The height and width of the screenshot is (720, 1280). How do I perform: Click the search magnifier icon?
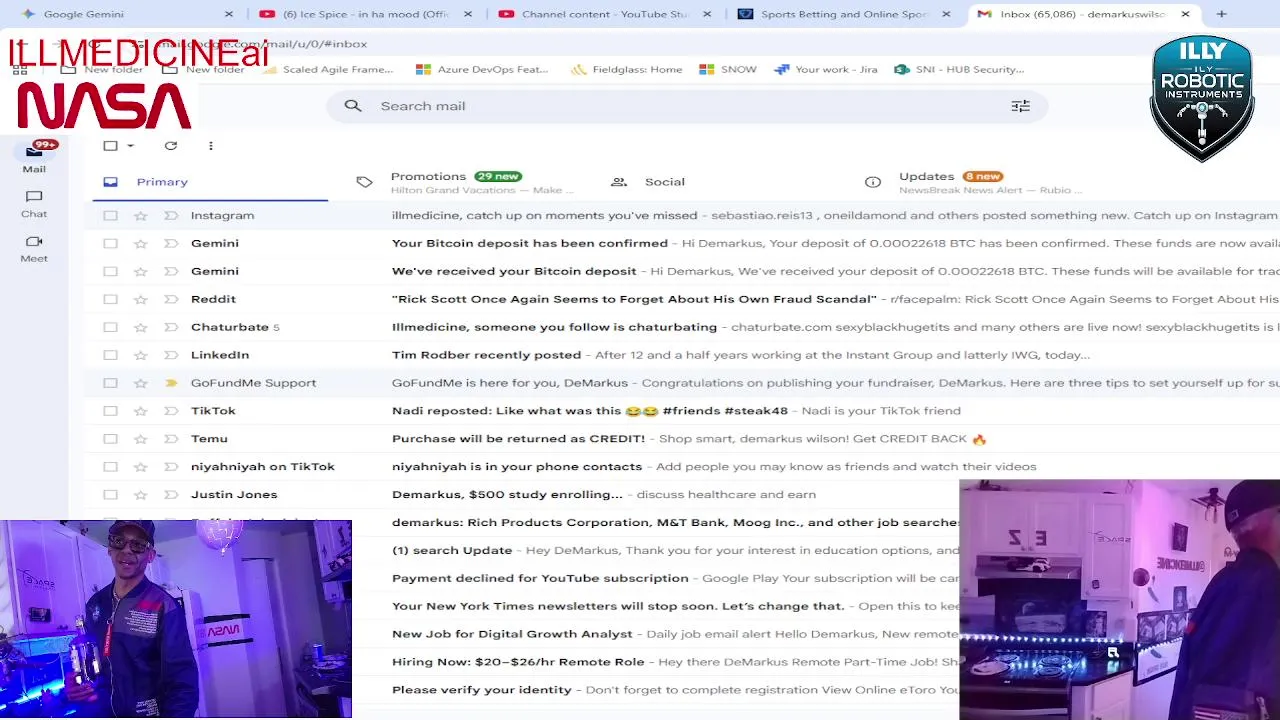[x=353, y=106]
